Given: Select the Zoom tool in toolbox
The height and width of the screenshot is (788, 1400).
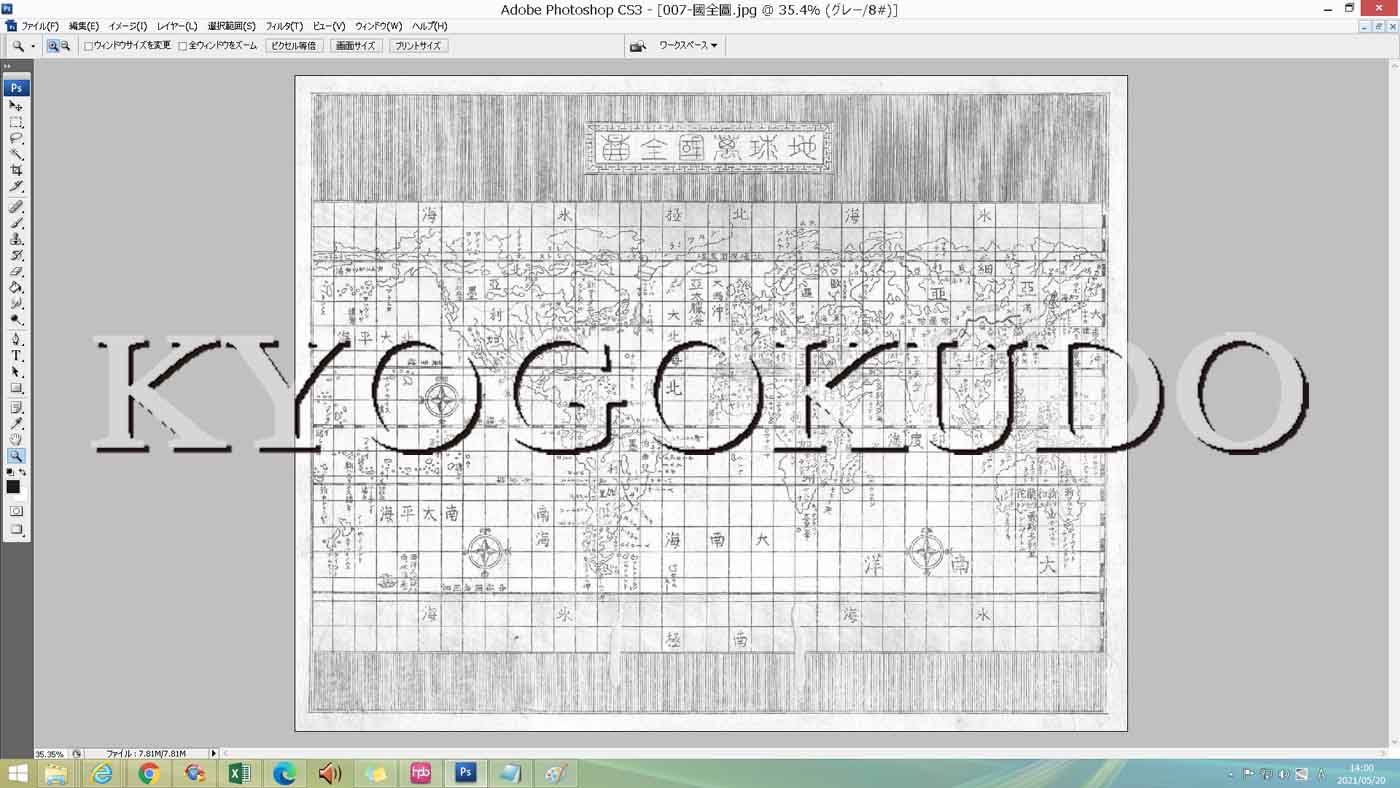Looking at the screenshot, I should point(16,456).
